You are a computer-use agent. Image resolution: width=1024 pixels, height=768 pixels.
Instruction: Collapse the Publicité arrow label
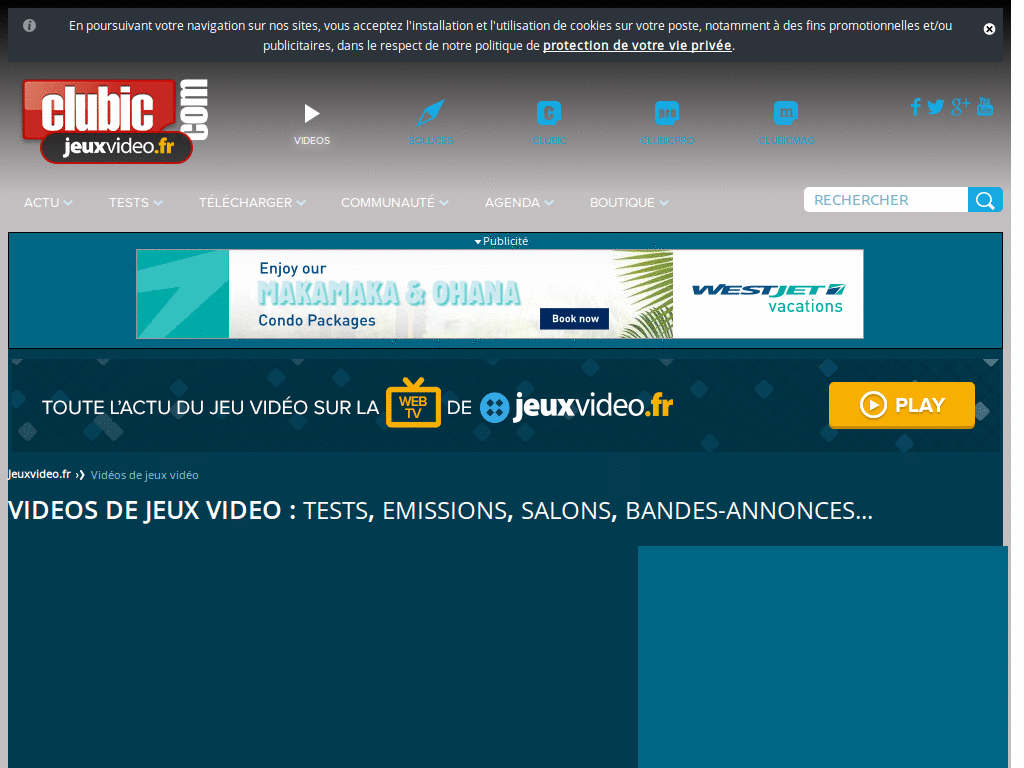pyautogui.click(x=501, y=241)
